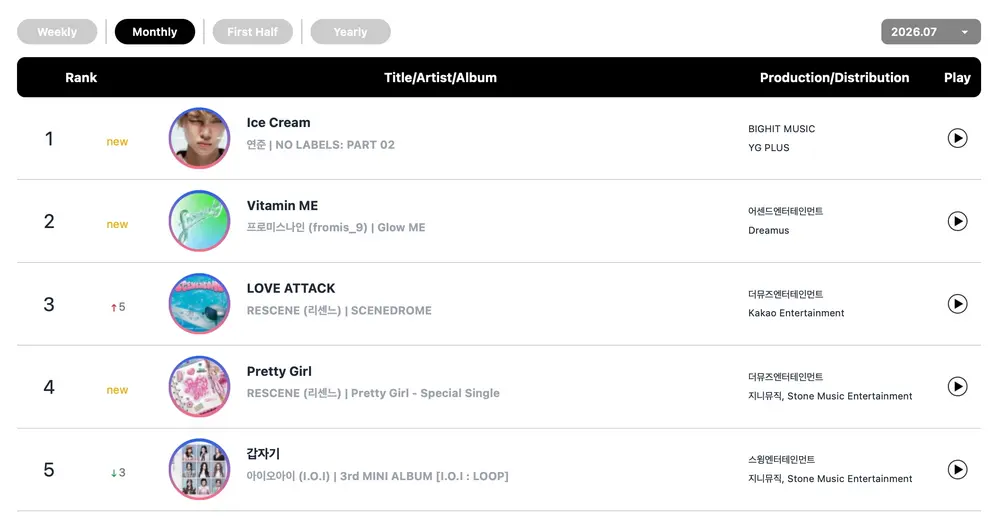Open the I.O.I LOOP album cover
Screen dimensions: 1000x517
click(x=200, y=469)
